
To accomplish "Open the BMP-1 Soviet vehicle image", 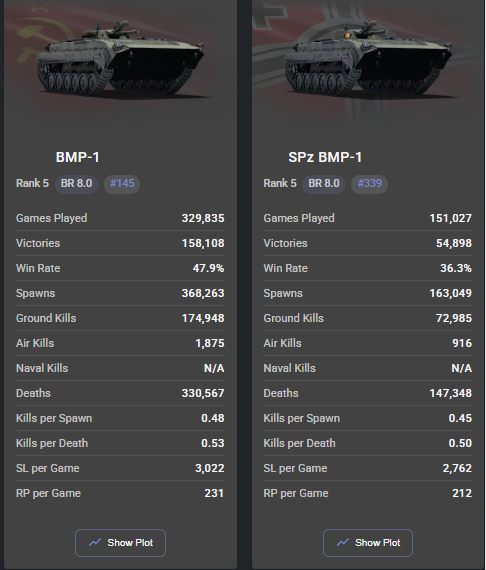I will coord(121,60).
